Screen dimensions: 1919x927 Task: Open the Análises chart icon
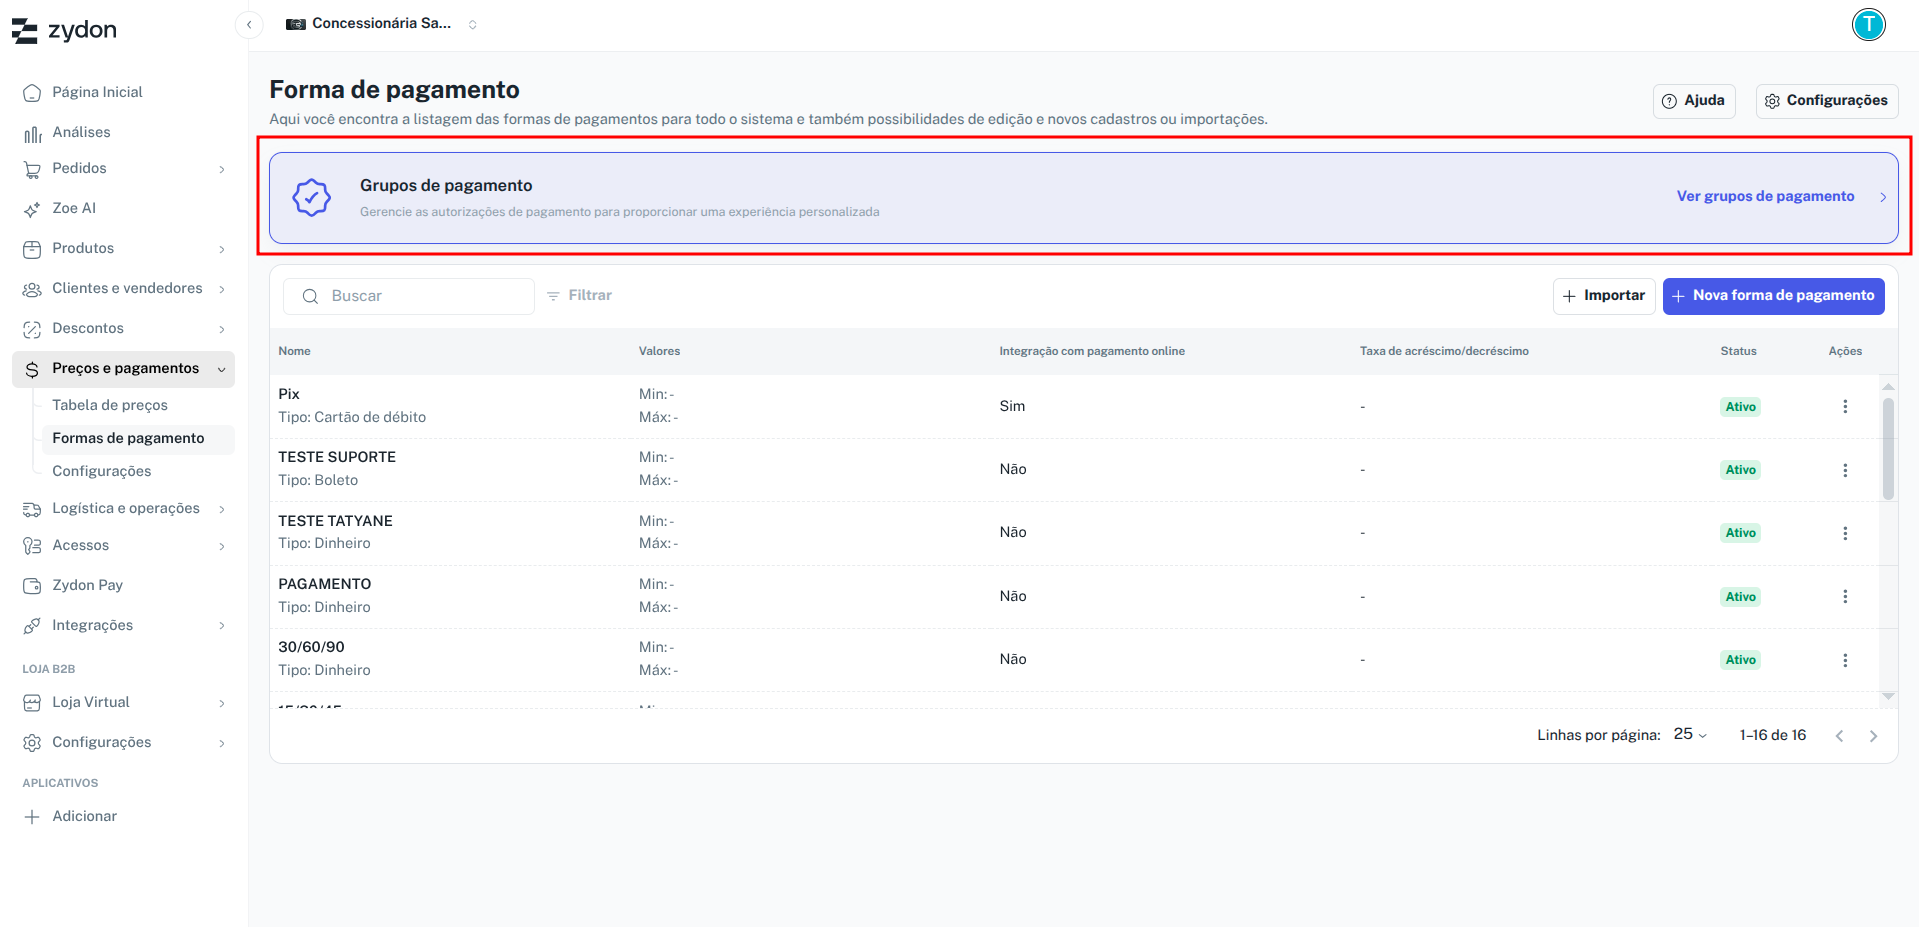coord(32,132)
